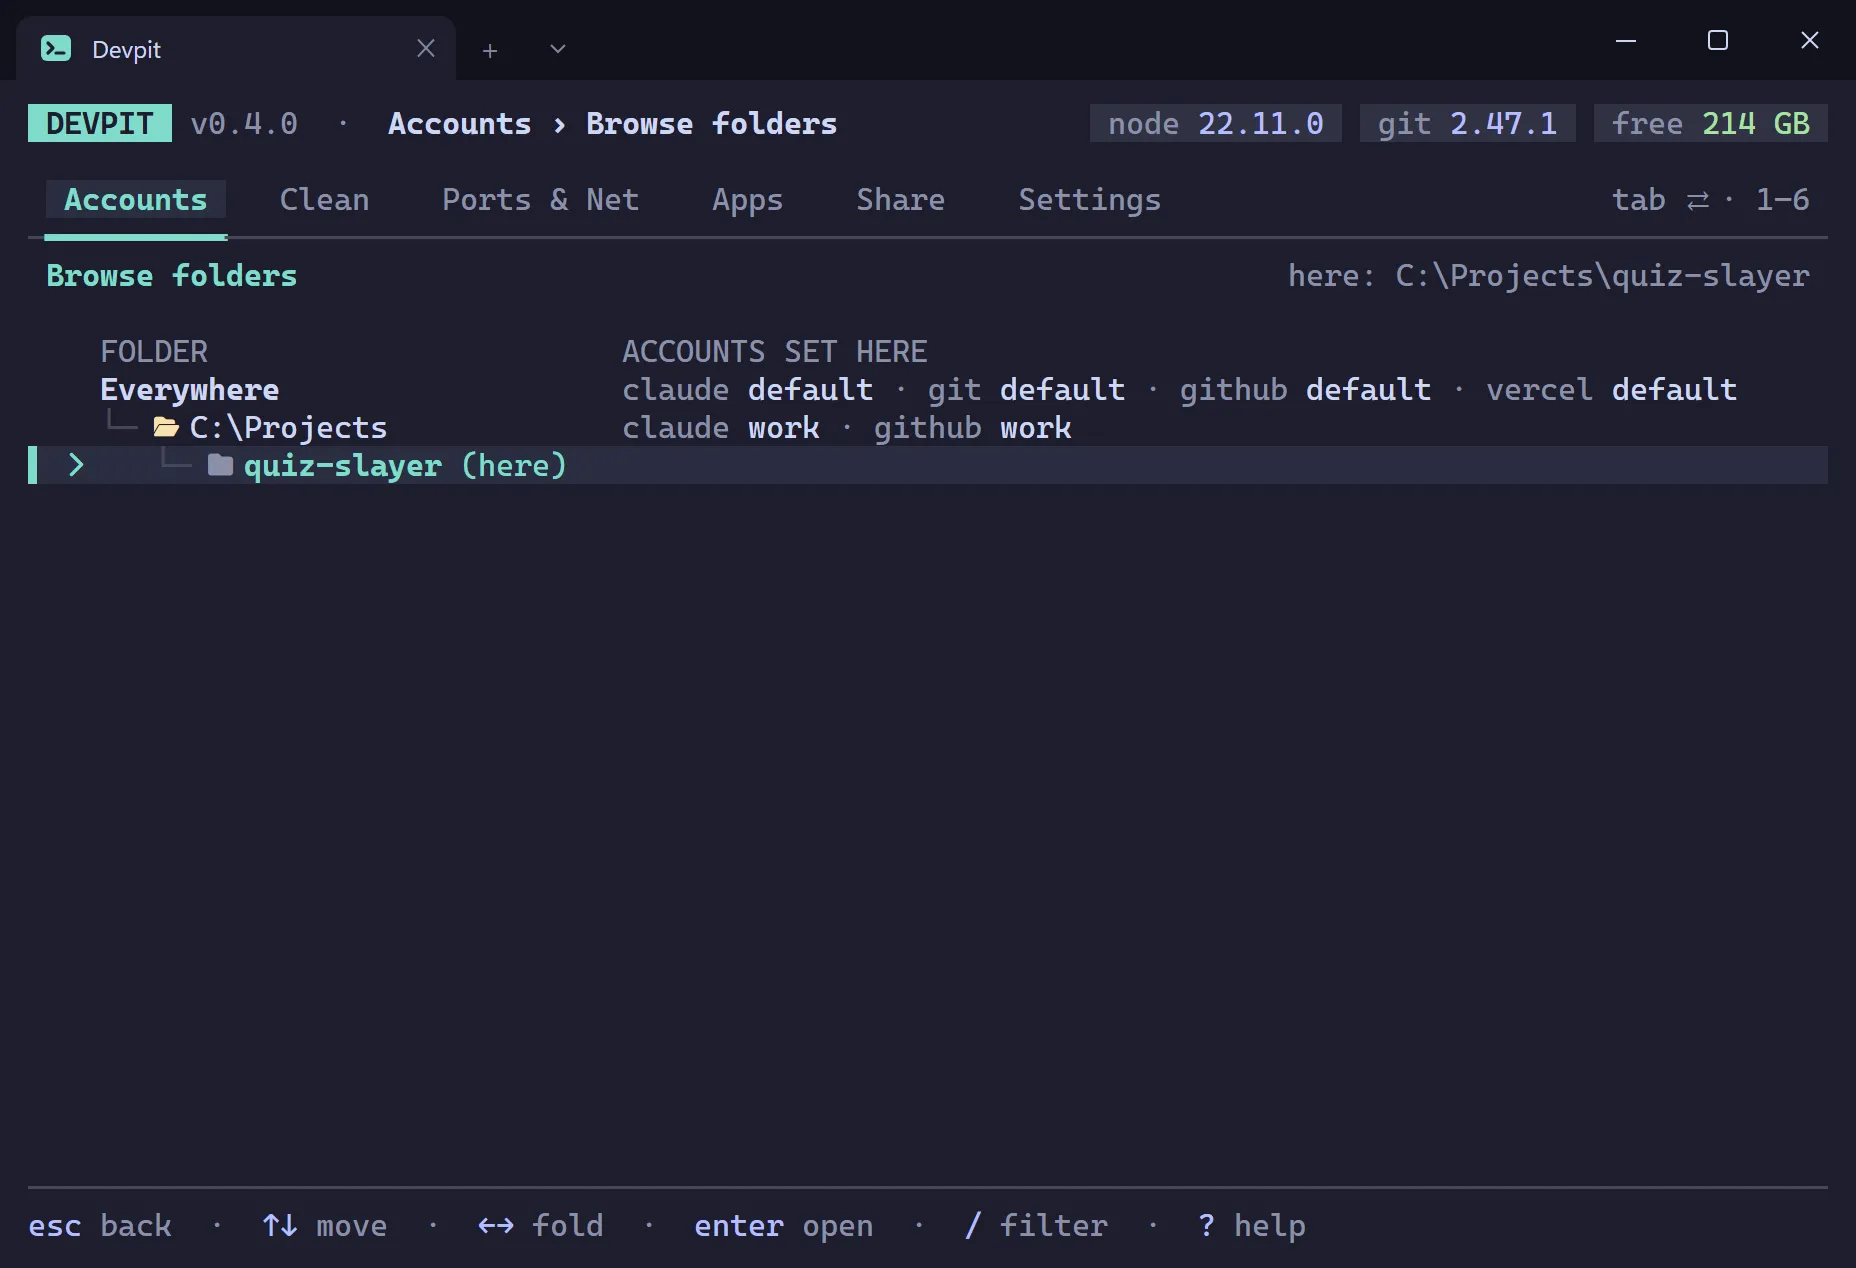Screen dimensions: 1856x1268
Task: Click the DEVPIT logo badge
Action: 100,123
